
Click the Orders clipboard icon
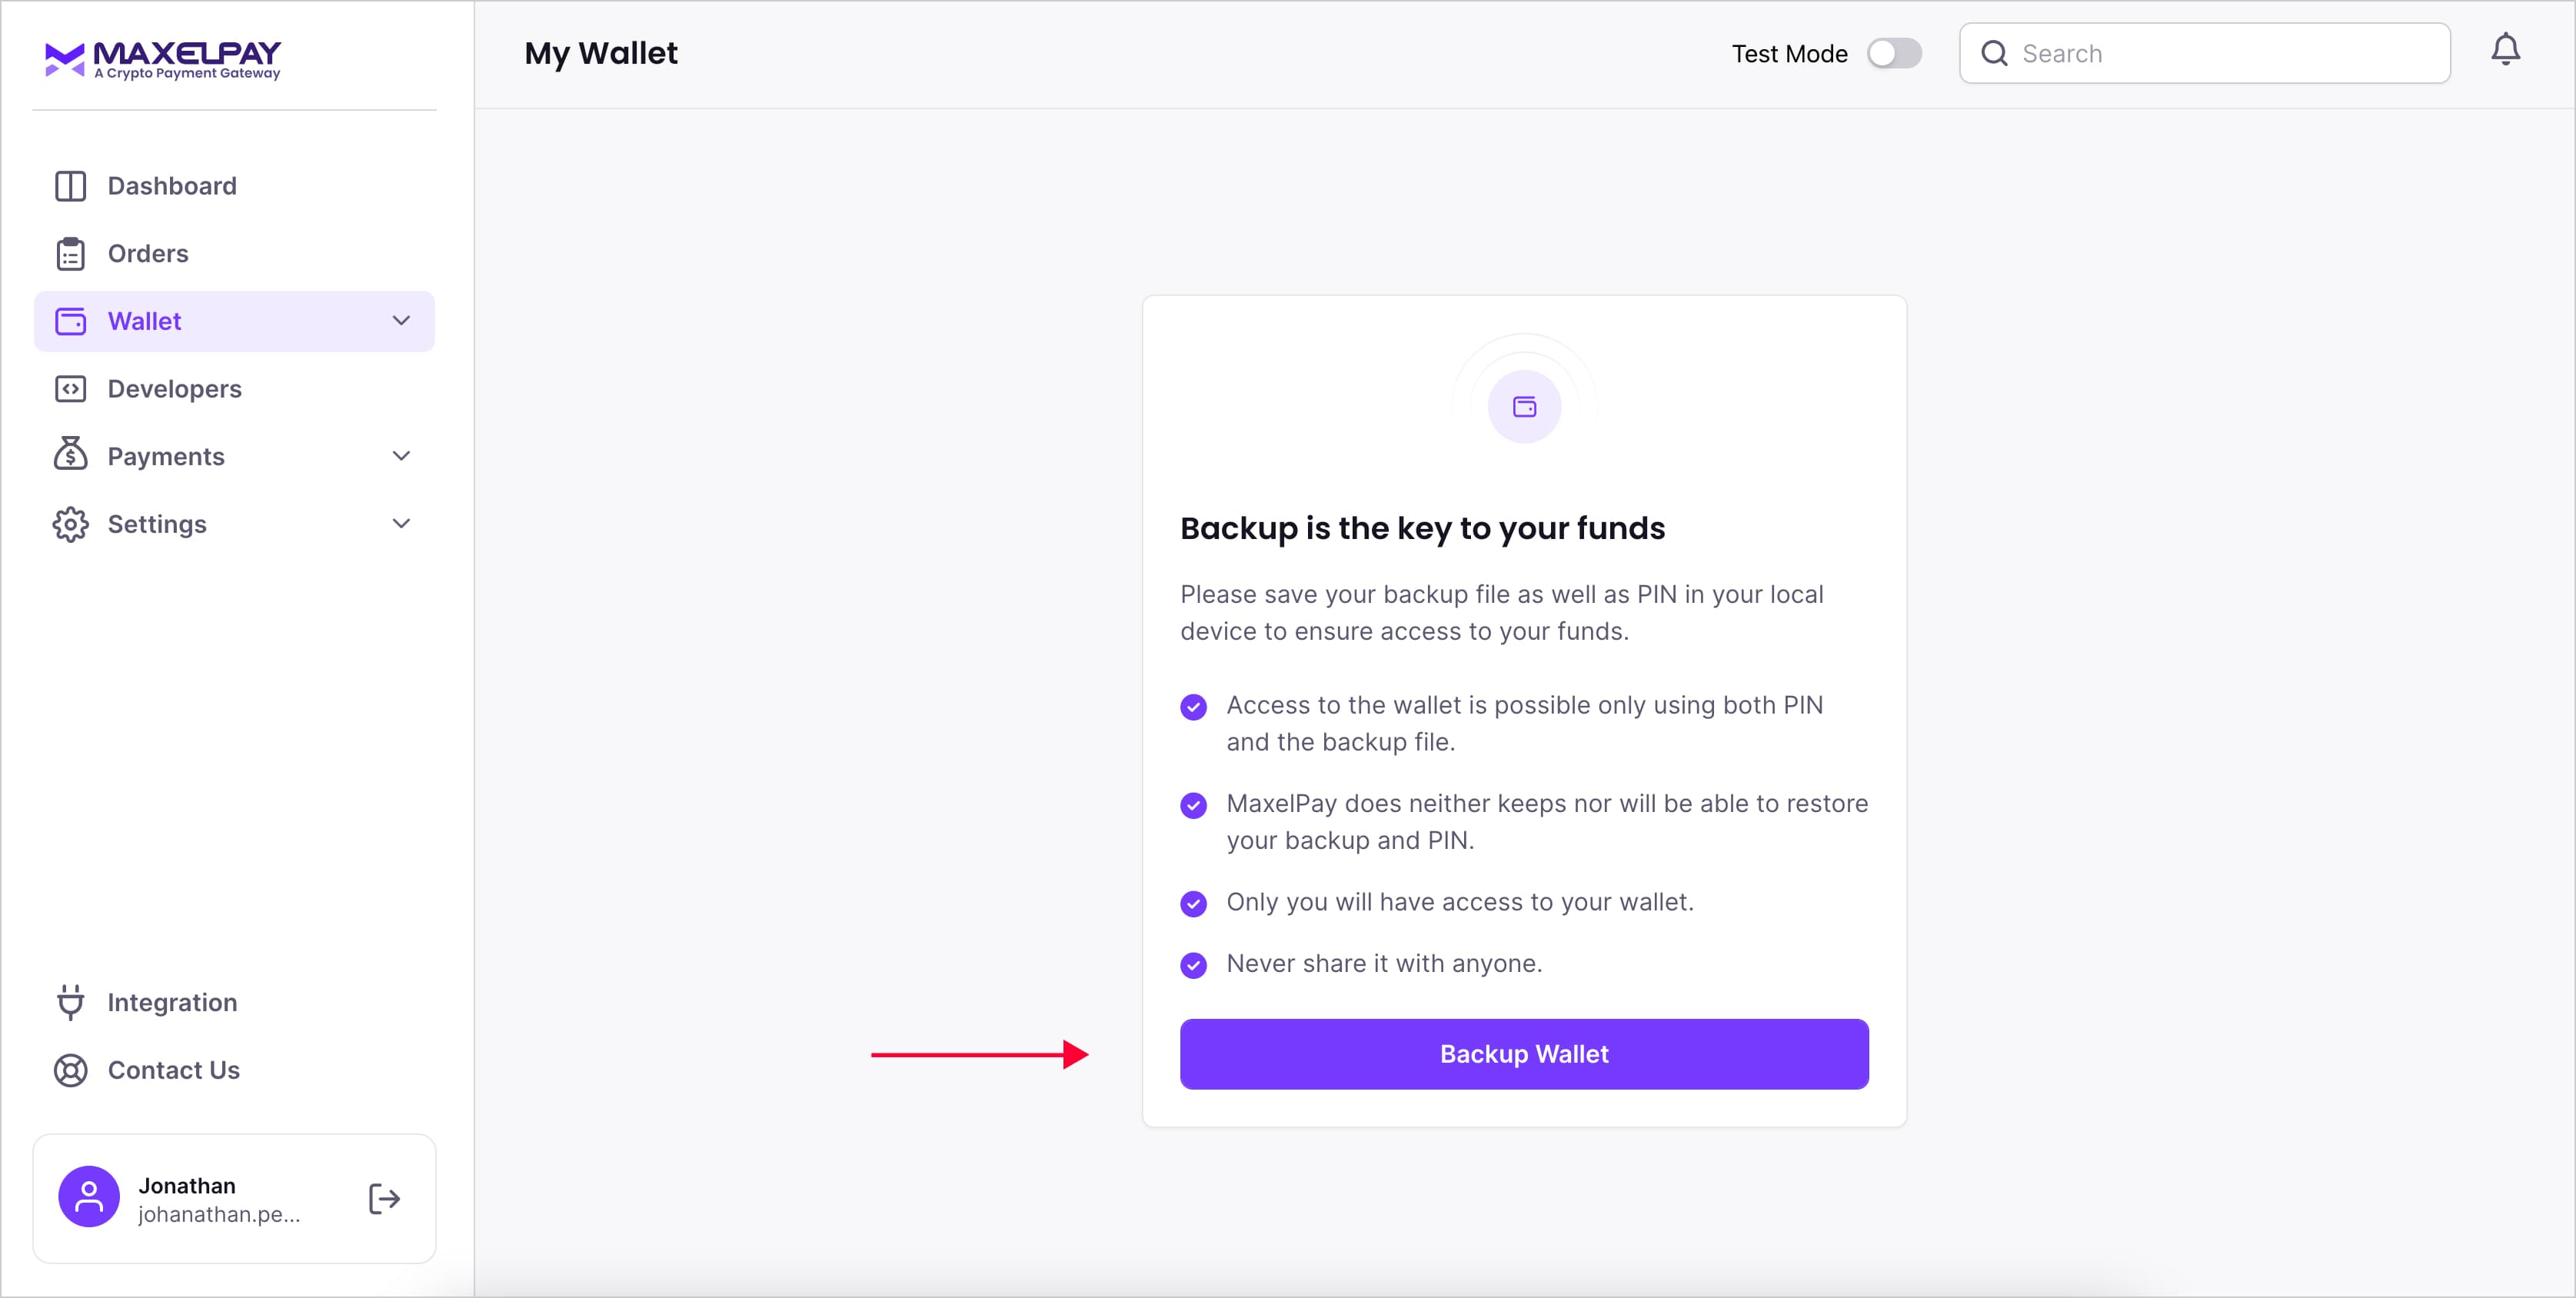(70, 253)
